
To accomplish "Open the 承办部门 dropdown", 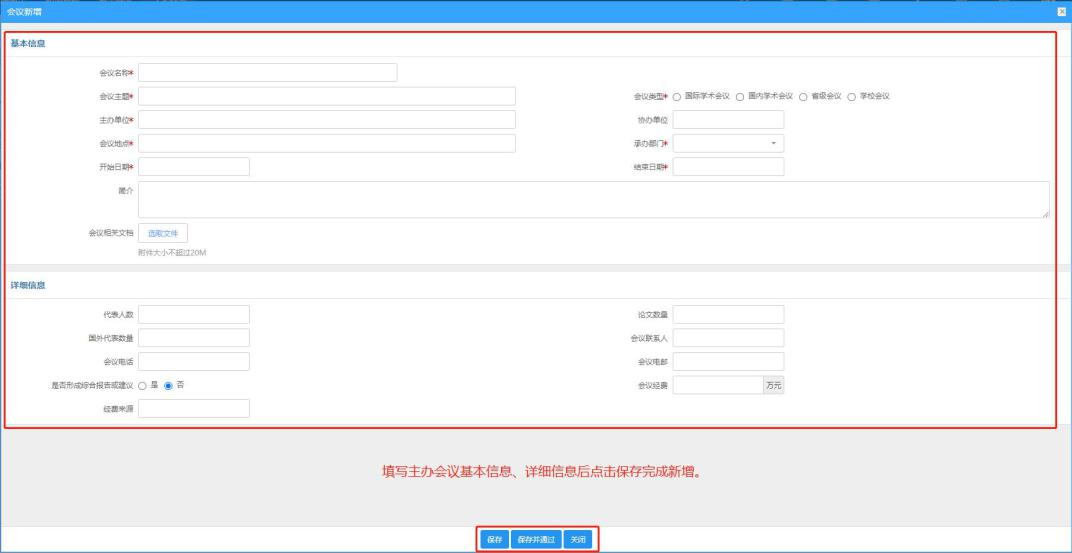I will click(x=728, y=144).
